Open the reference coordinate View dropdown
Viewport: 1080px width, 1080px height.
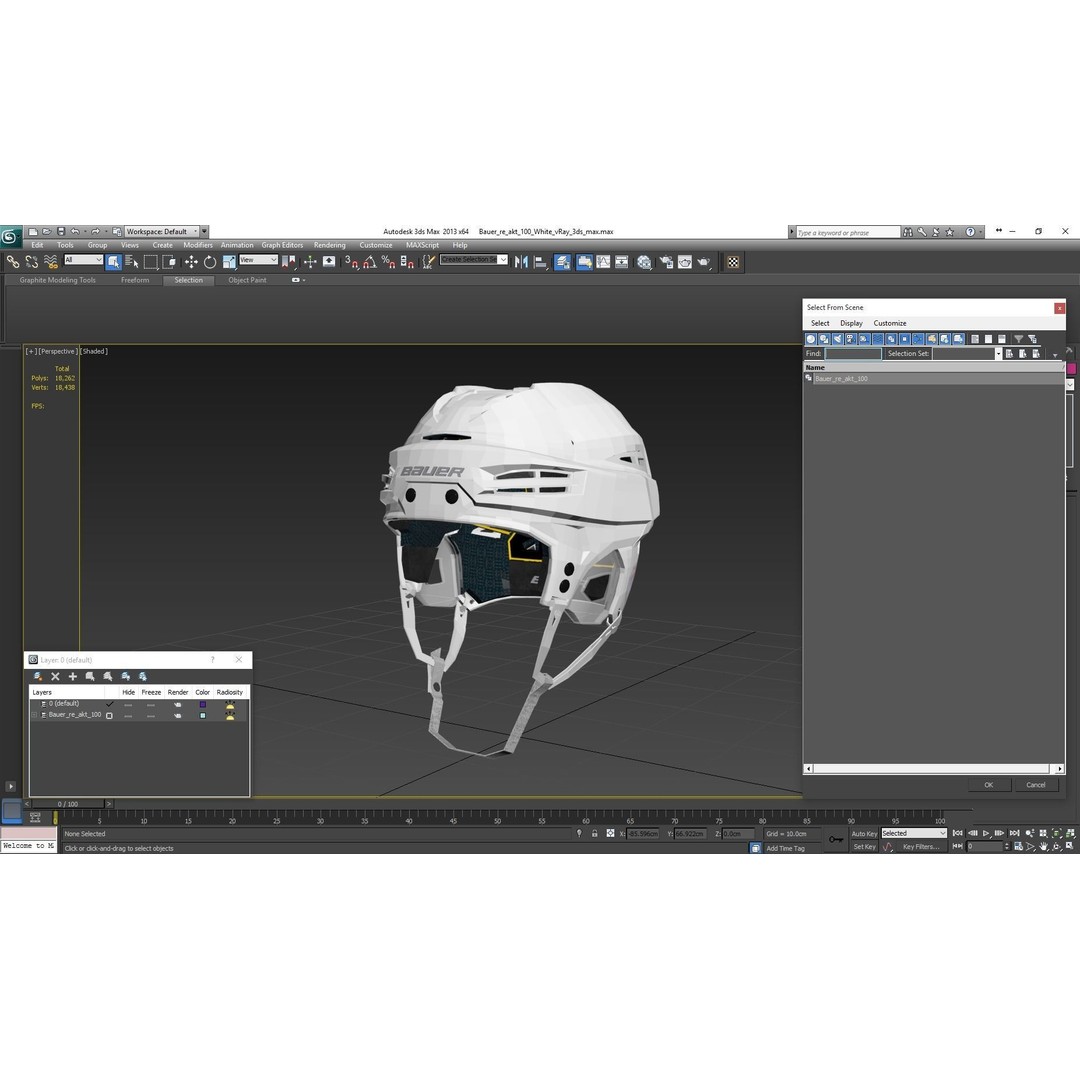point(258,260)
